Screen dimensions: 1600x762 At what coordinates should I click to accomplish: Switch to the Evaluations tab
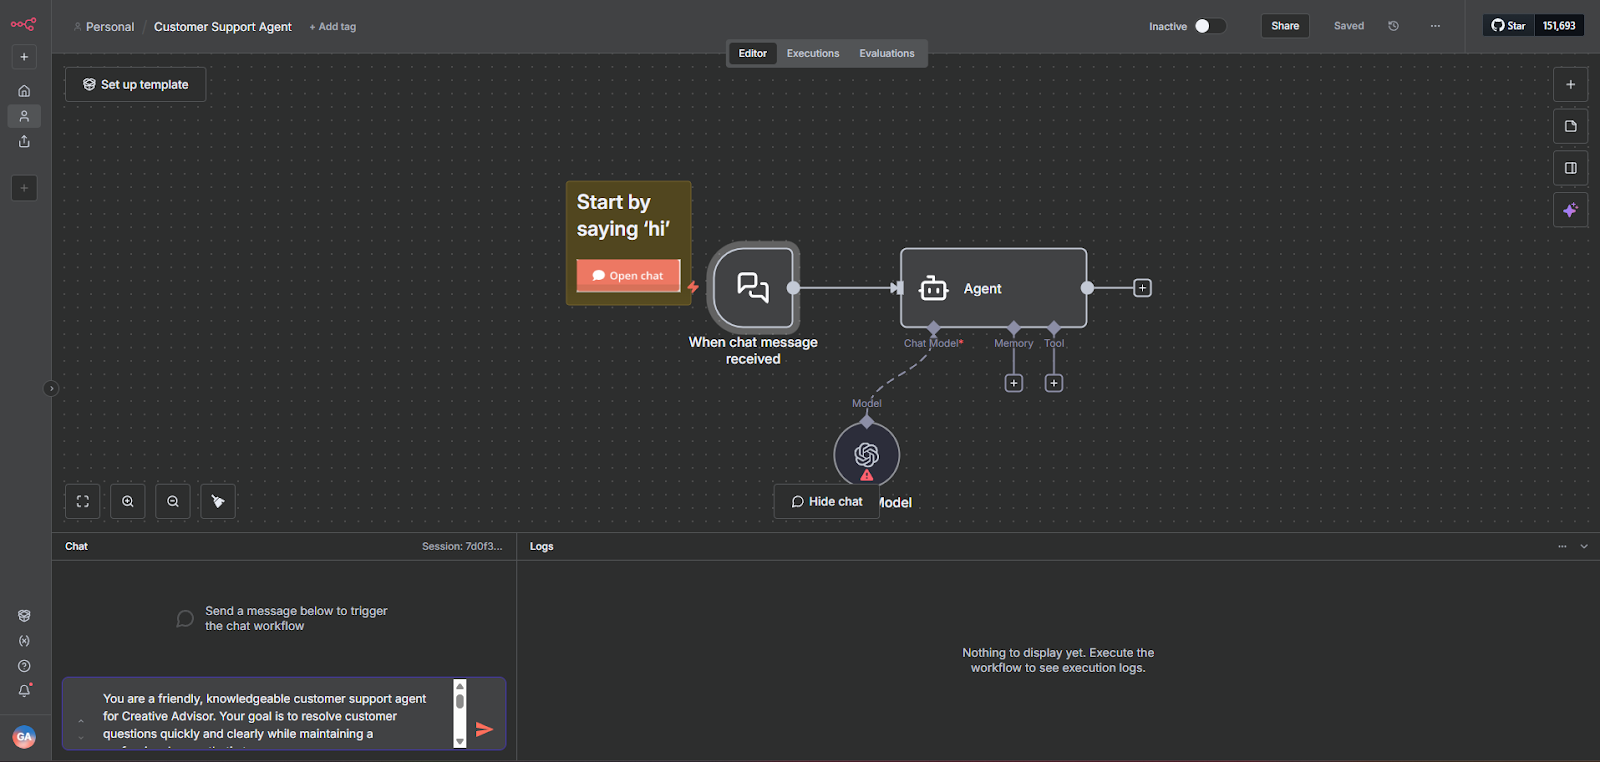(886, 53)
